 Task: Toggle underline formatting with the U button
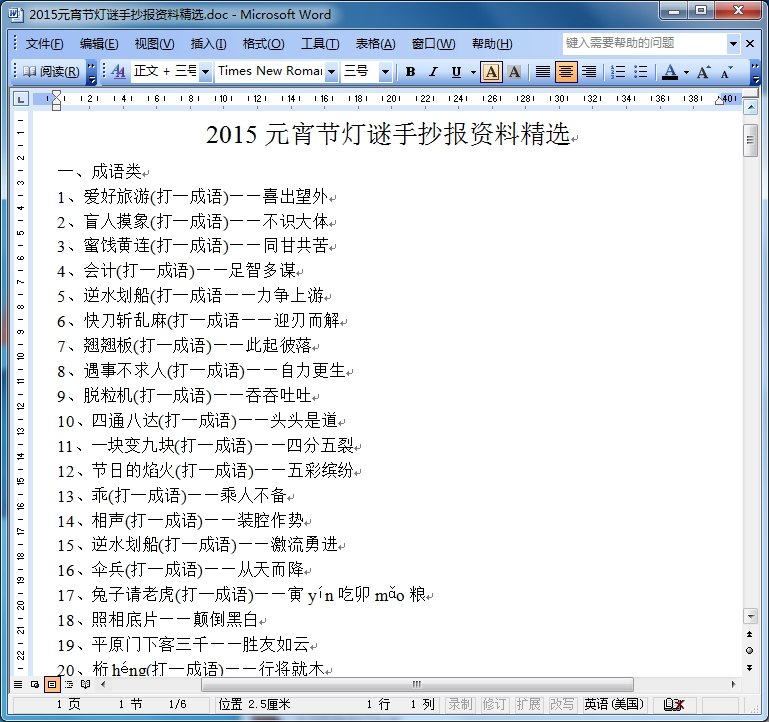[456, 72]
